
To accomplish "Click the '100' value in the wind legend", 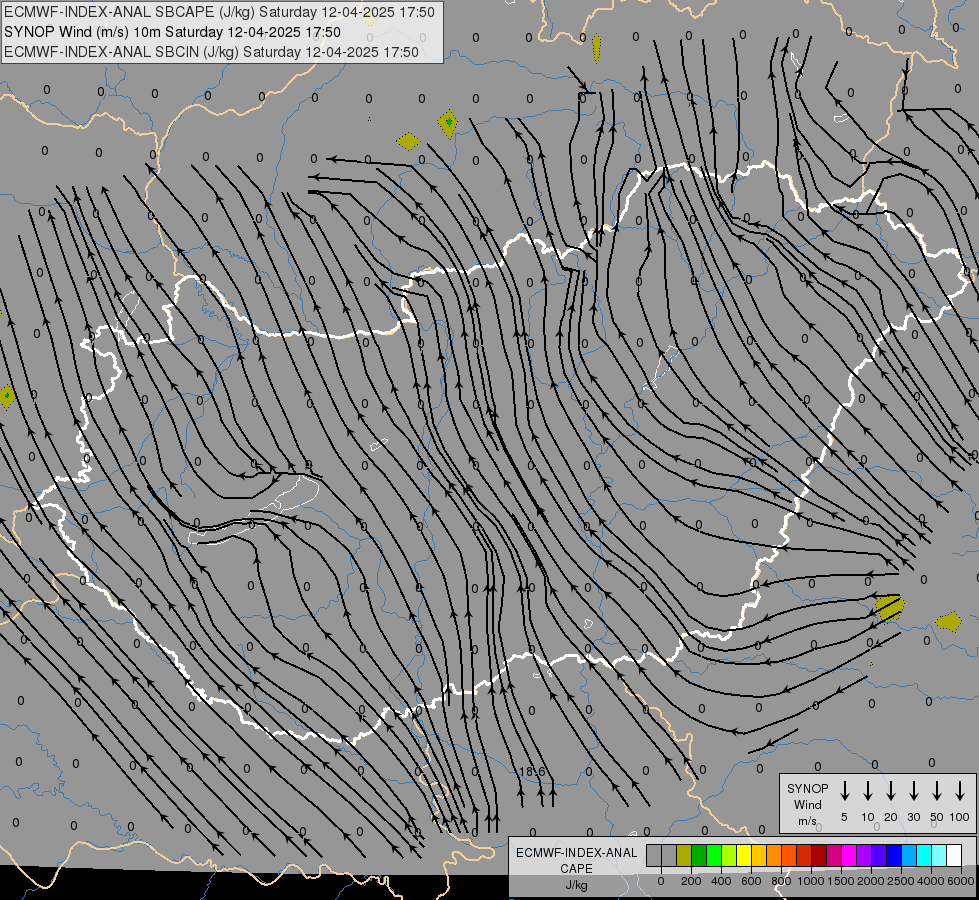I will coord(959,817).
